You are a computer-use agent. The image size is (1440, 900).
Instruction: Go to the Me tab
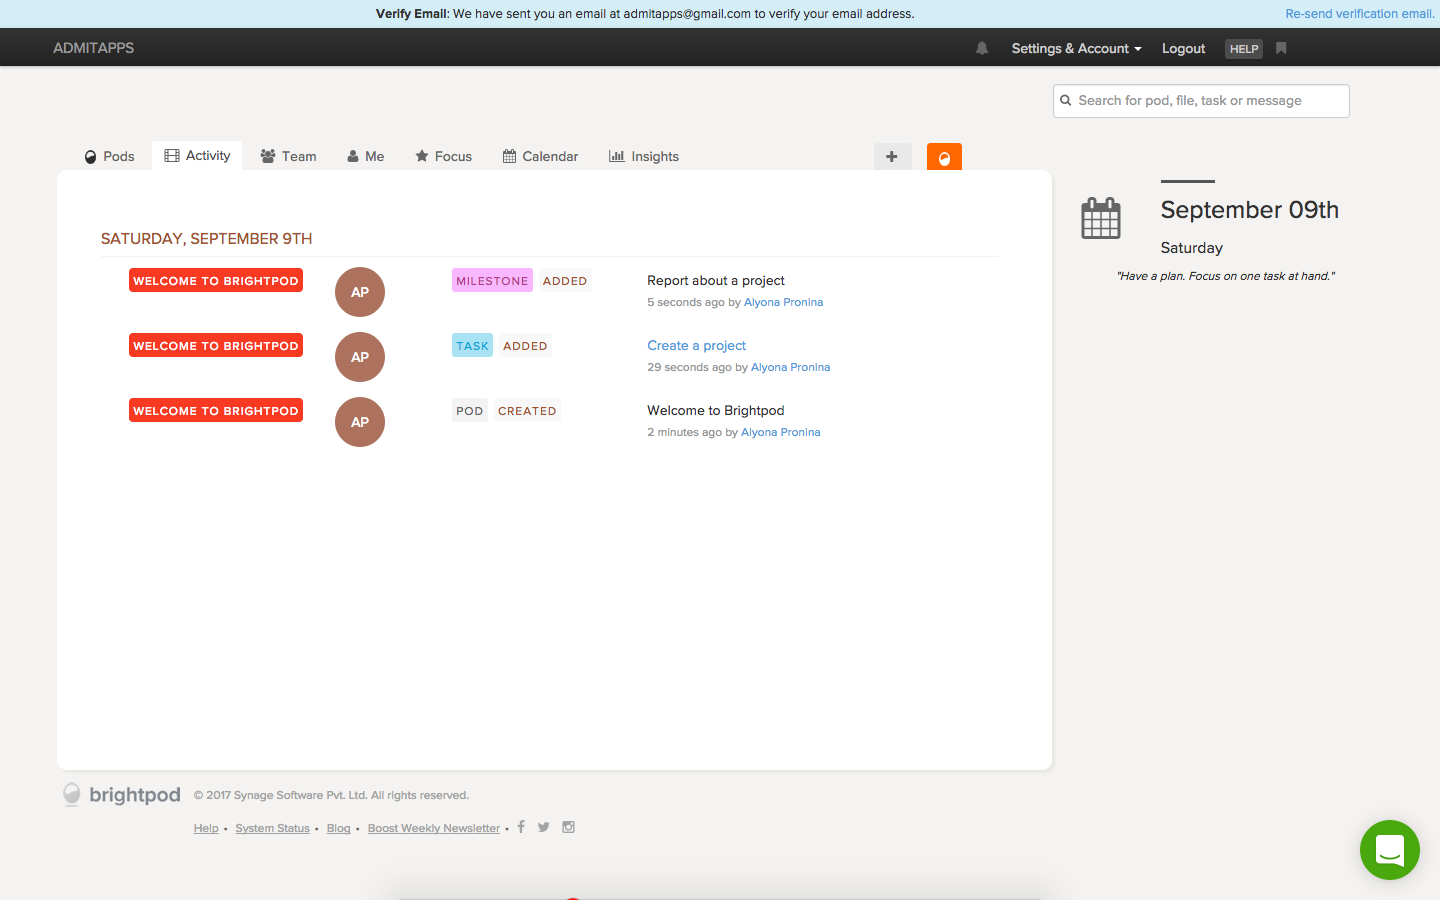pyautogui.click(x=366, y=156)
